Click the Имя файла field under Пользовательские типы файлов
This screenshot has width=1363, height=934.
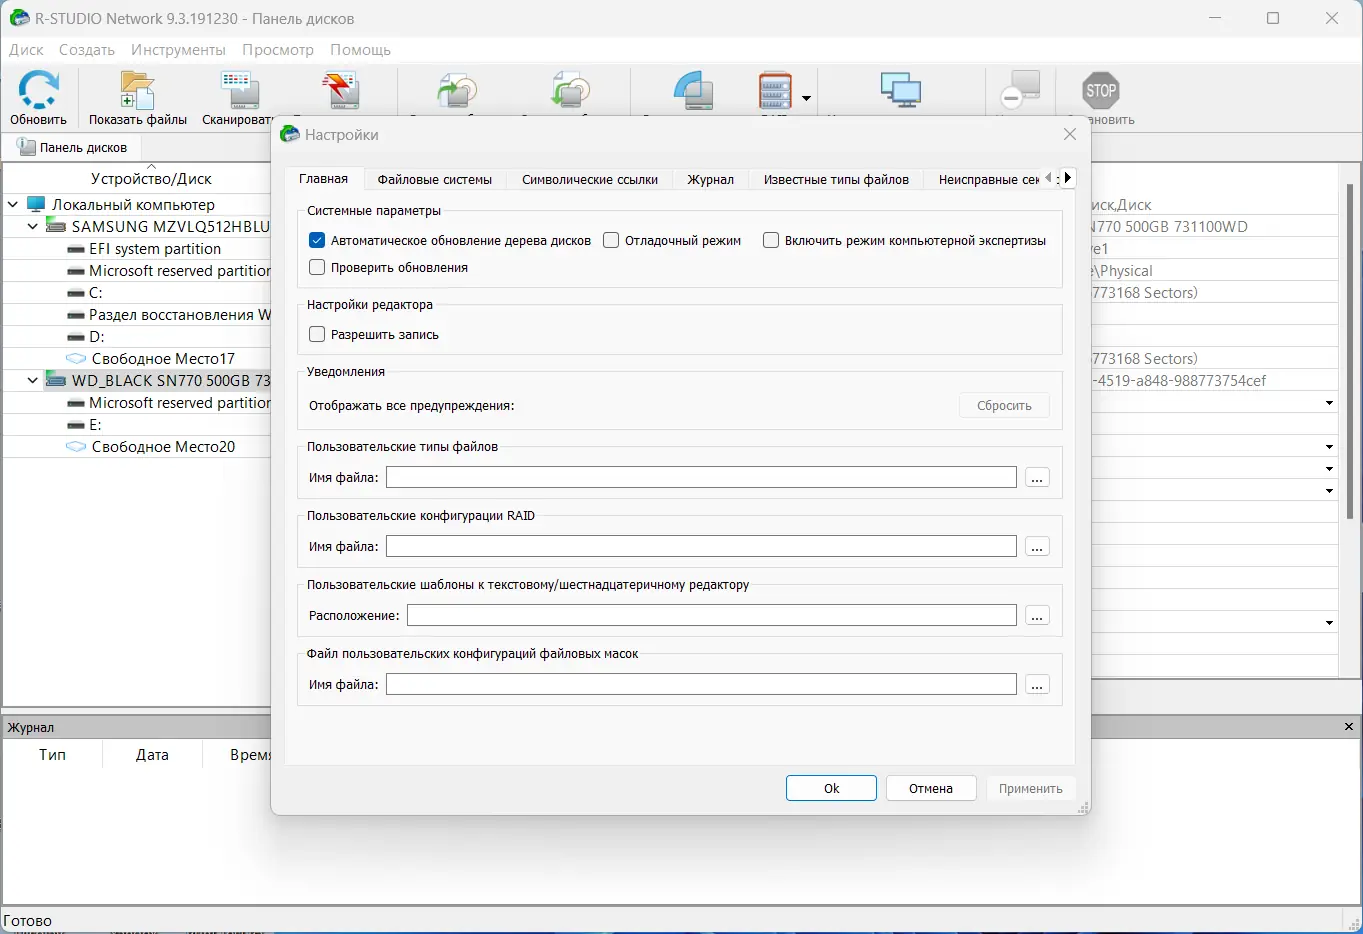point(701,477)
